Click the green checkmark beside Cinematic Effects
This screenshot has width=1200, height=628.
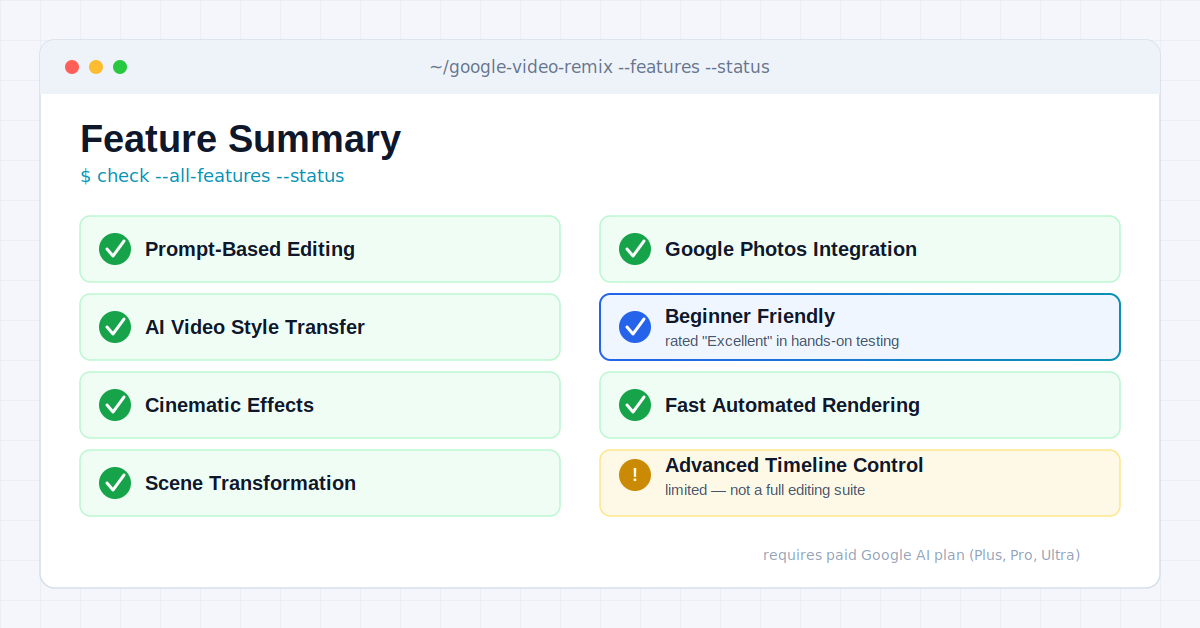click(115, 405)
